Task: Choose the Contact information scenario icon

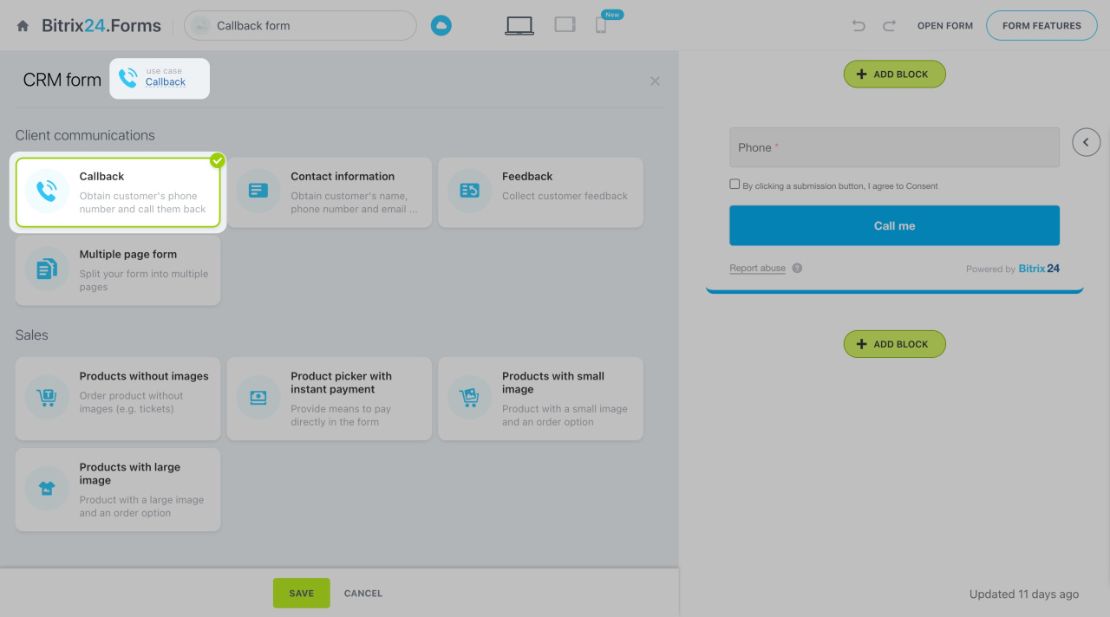Action: pyautogui.click(x=258, y=190)
